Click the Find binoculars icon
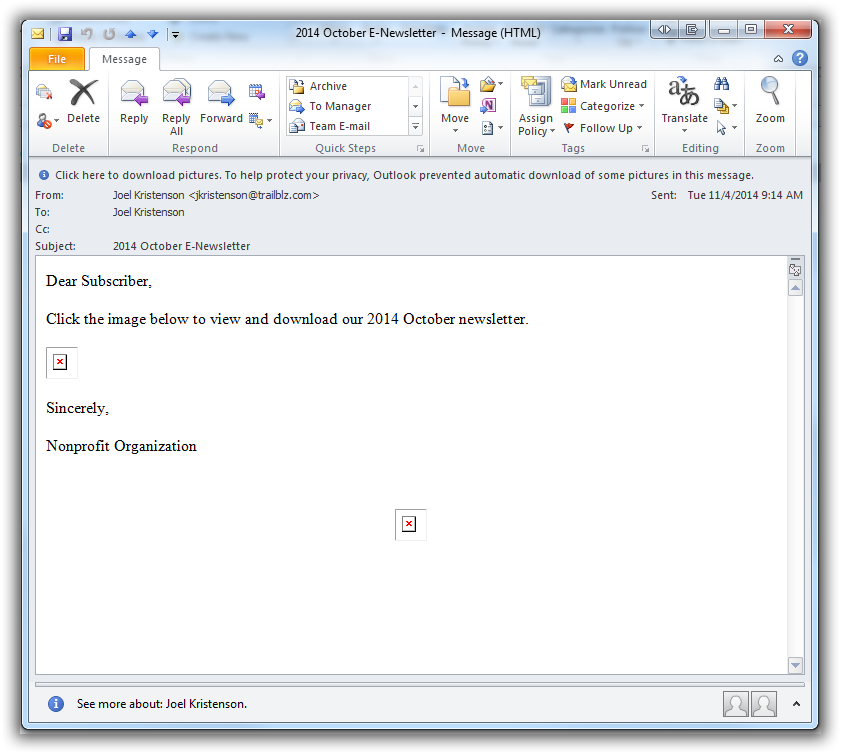This screenshot has height=754, width=841. point(722,85)
